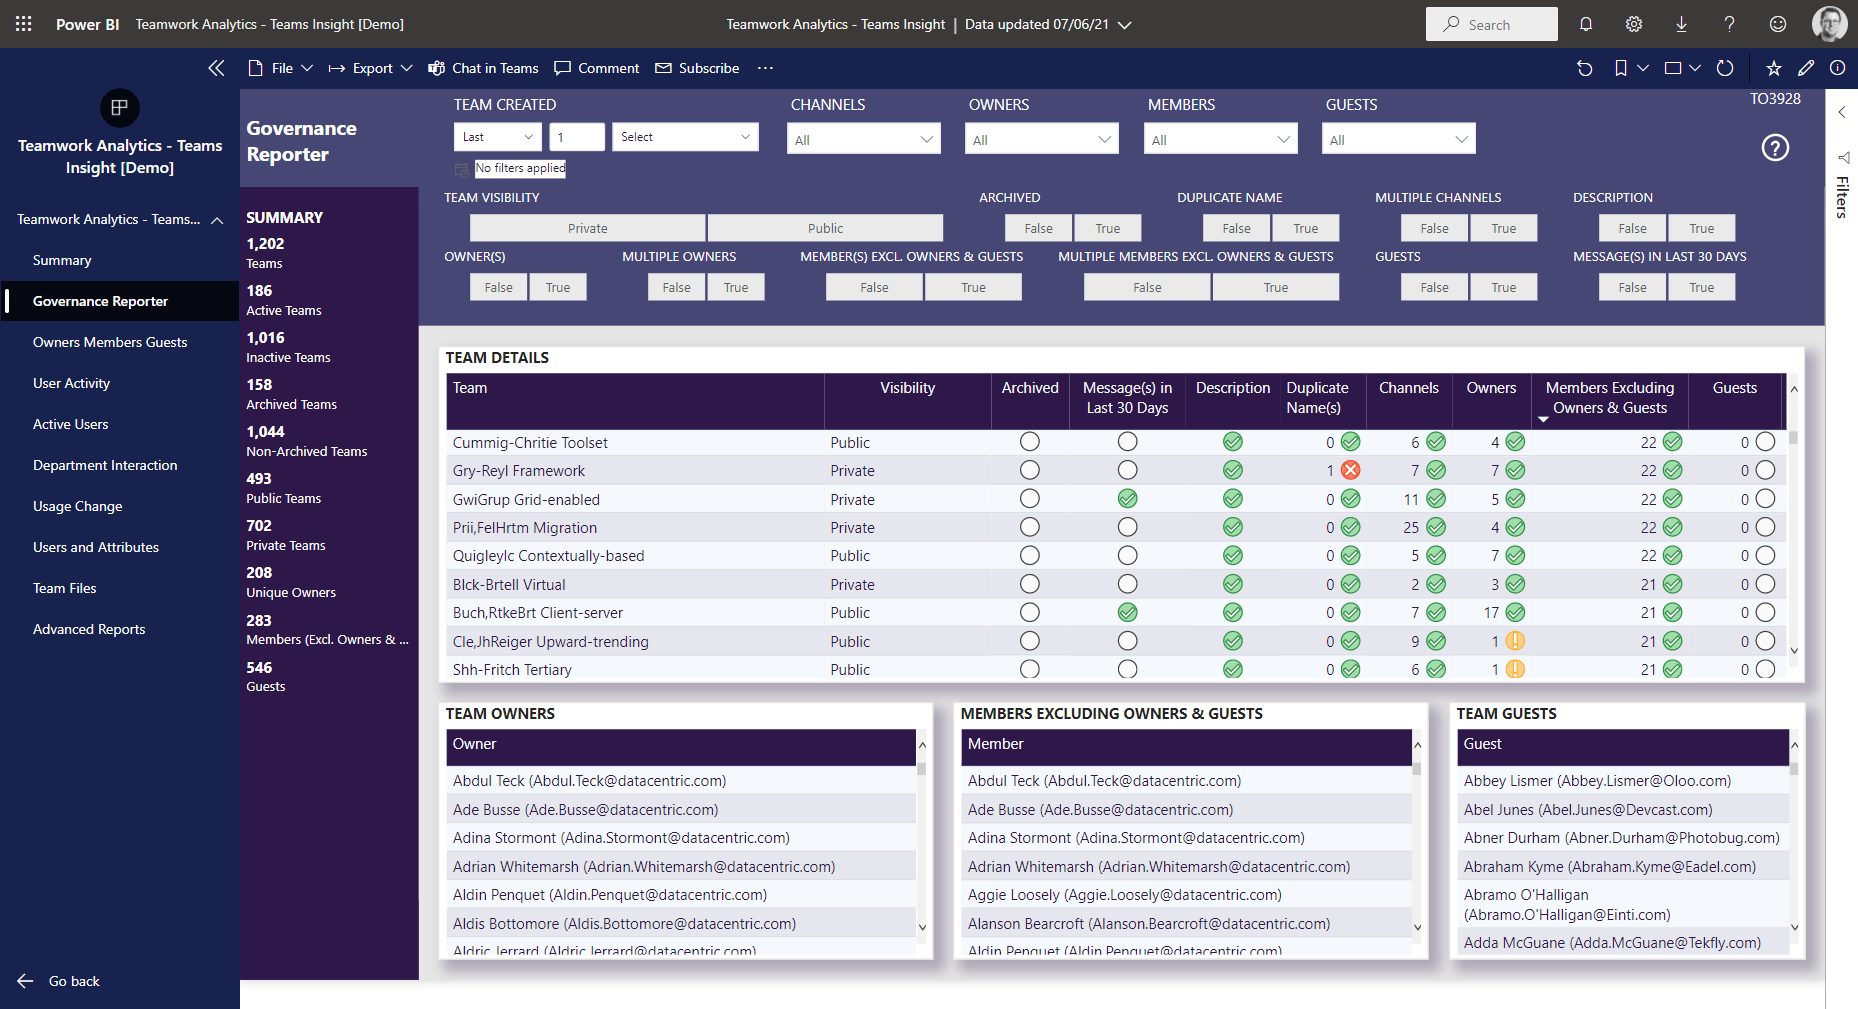The image size is (1858, 1009).
Task: Open Chat in Teams
Action: (x=483, y=68)
